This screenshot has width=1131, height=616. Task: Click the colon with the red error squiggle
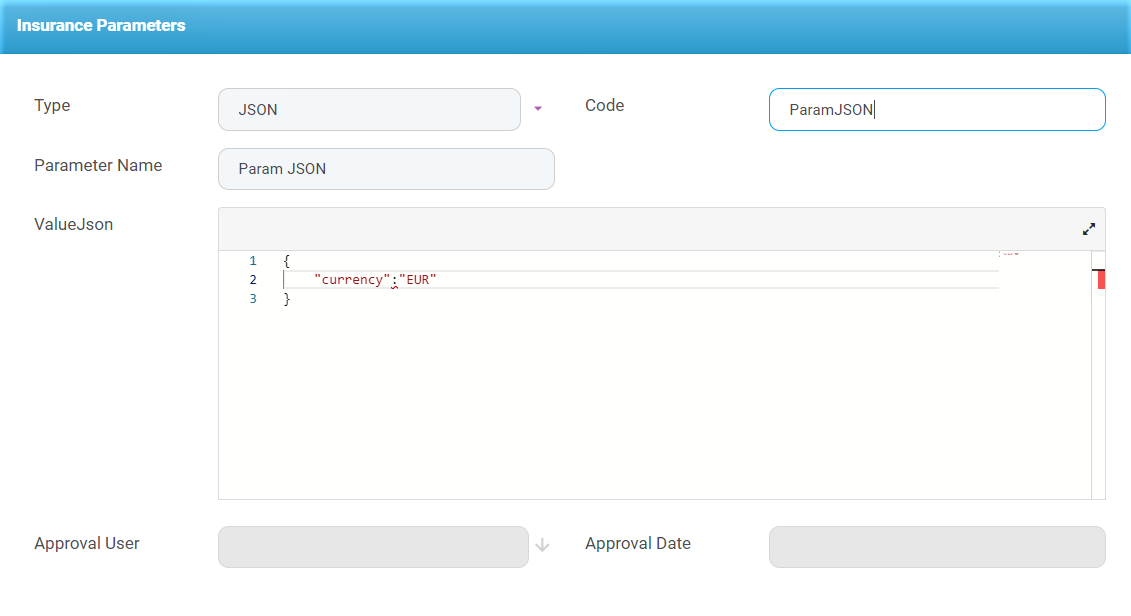click(394, 281)
